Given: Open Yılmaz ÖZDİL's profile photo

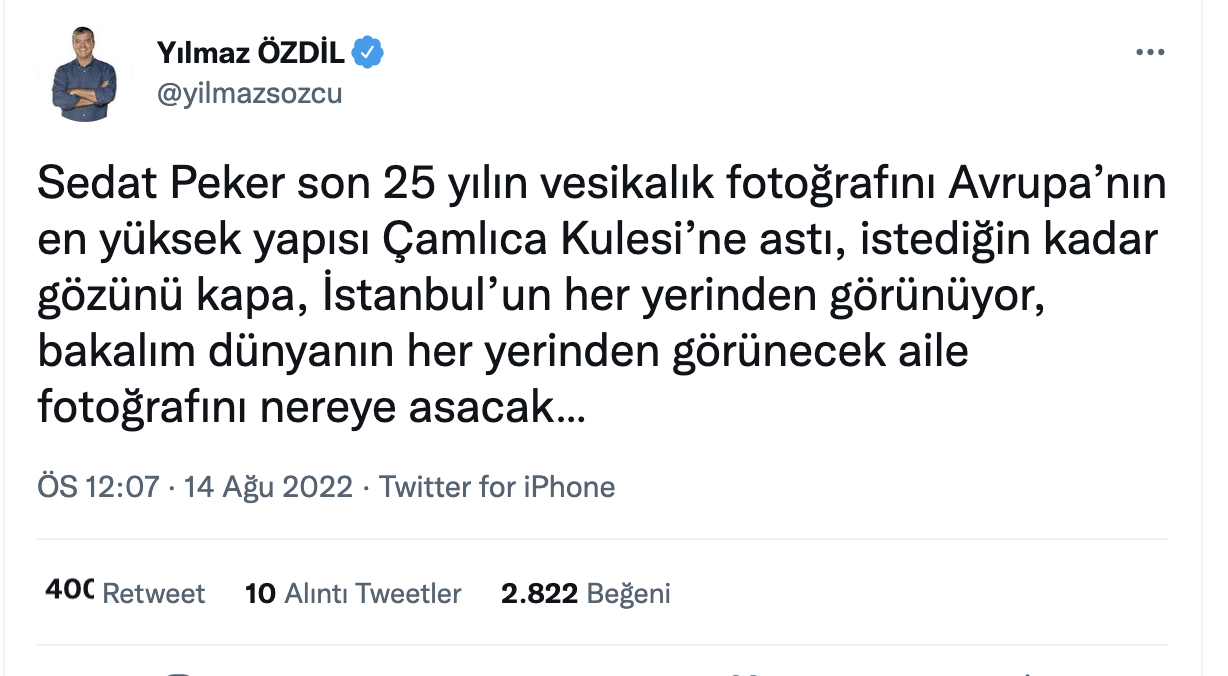Looking at the screenshot, I should click(x=85, y=73).
